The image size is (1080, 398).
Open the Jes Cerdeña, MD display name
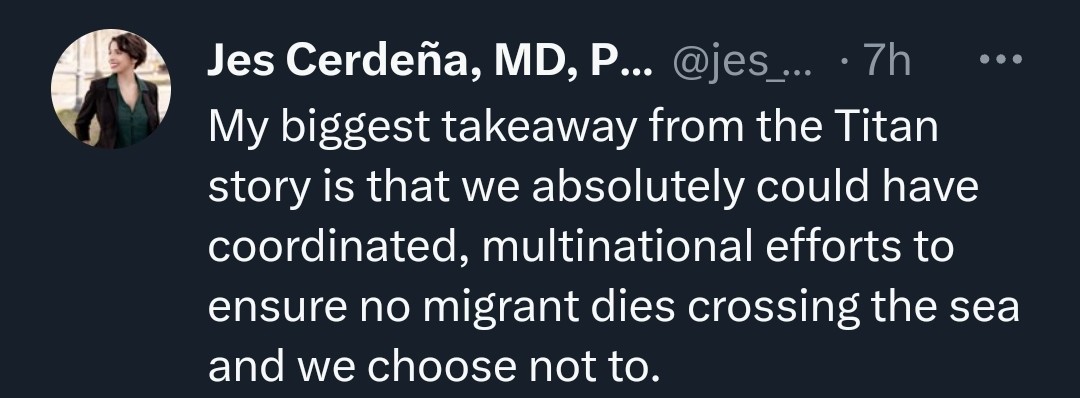429,62
